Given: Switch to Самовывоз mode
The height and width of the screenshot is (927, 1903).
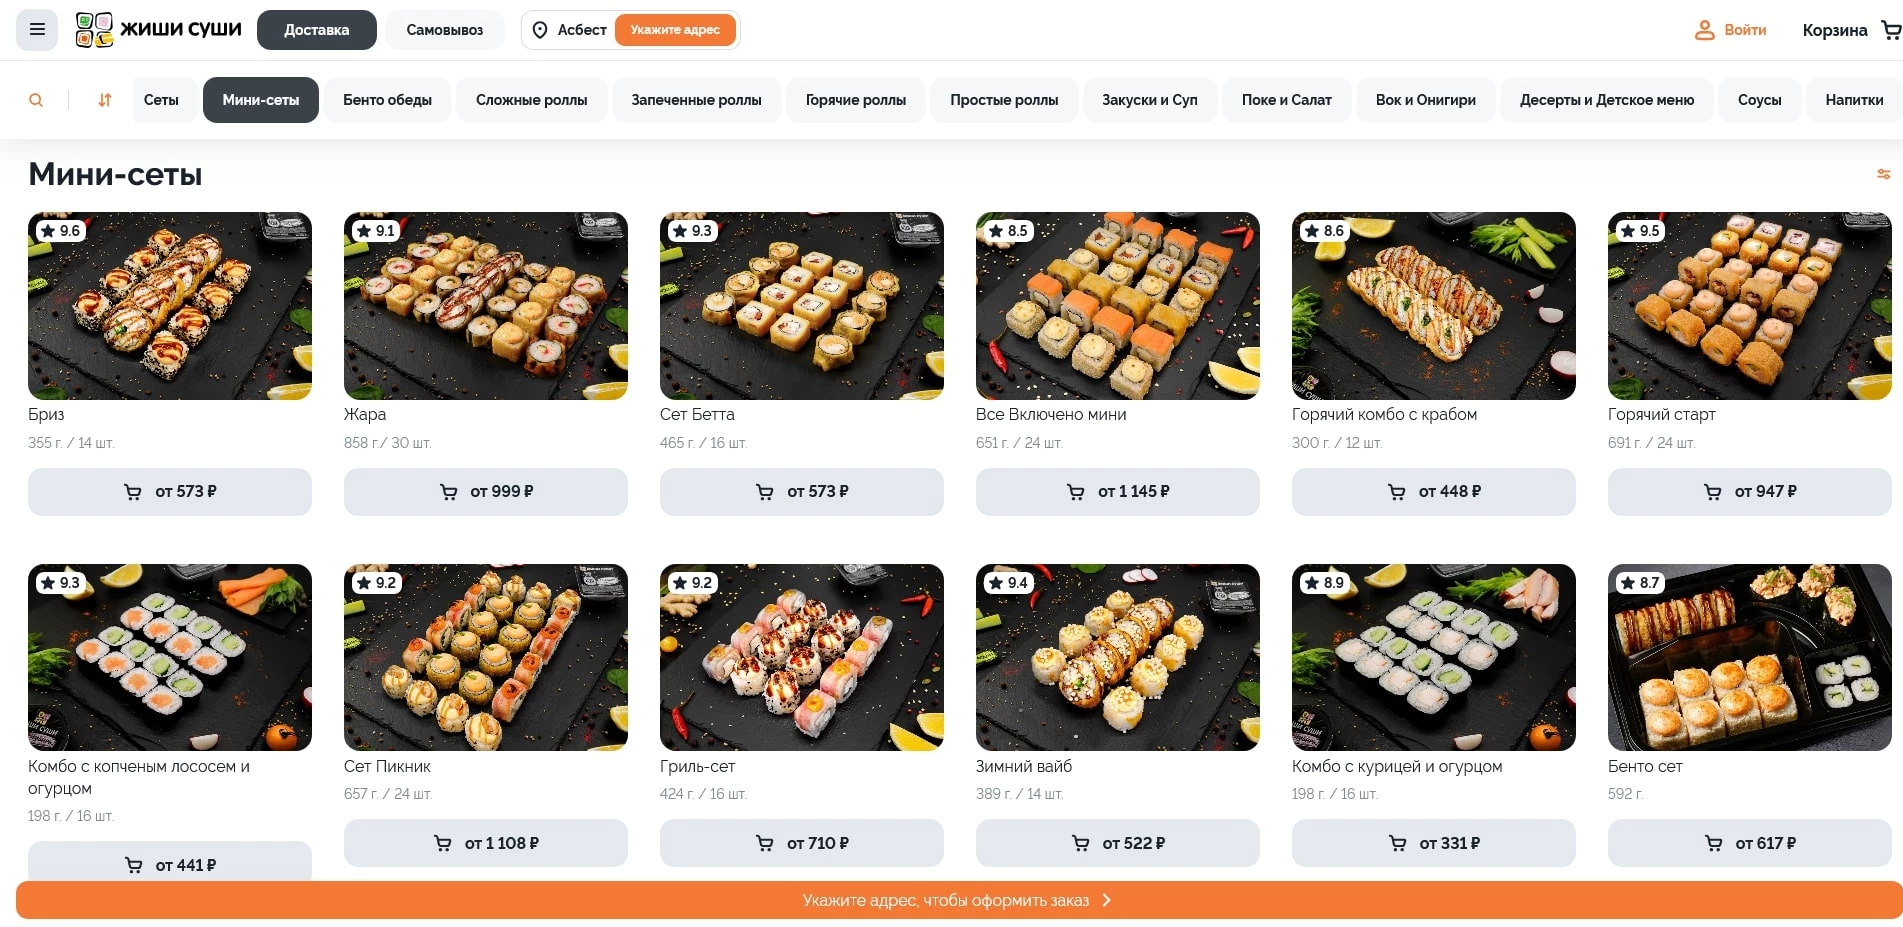Looking at the screenshot, I should (x=445, y=30).
